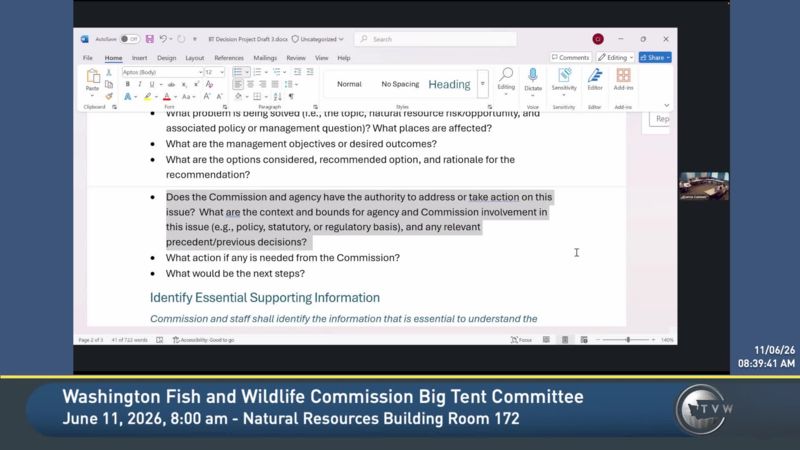Clear all formatting from selection
The width and height of the screenshot is (800, 450).
coord(209,84)
